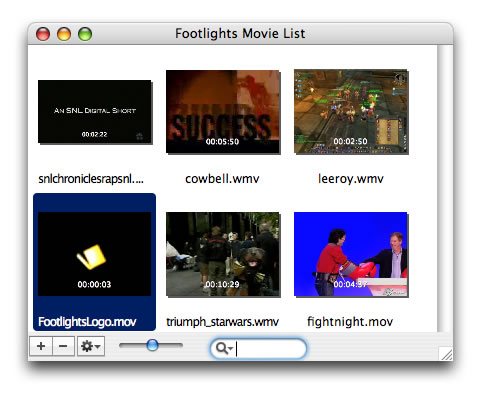
Task: Select the fightnight.mov thumbnail
Action: [x=351, y=254]
